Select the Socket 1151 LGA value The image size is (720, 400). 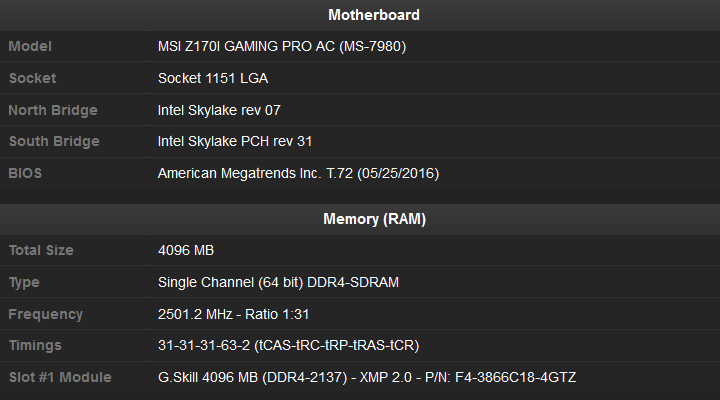click(x=213, y=78)
